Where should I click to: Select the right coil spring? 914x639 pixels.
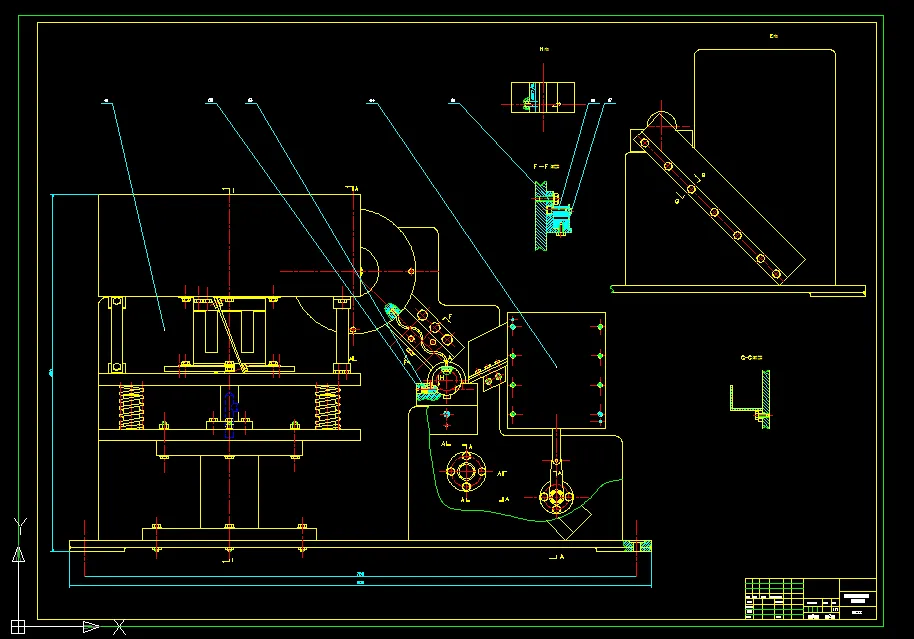328,407
